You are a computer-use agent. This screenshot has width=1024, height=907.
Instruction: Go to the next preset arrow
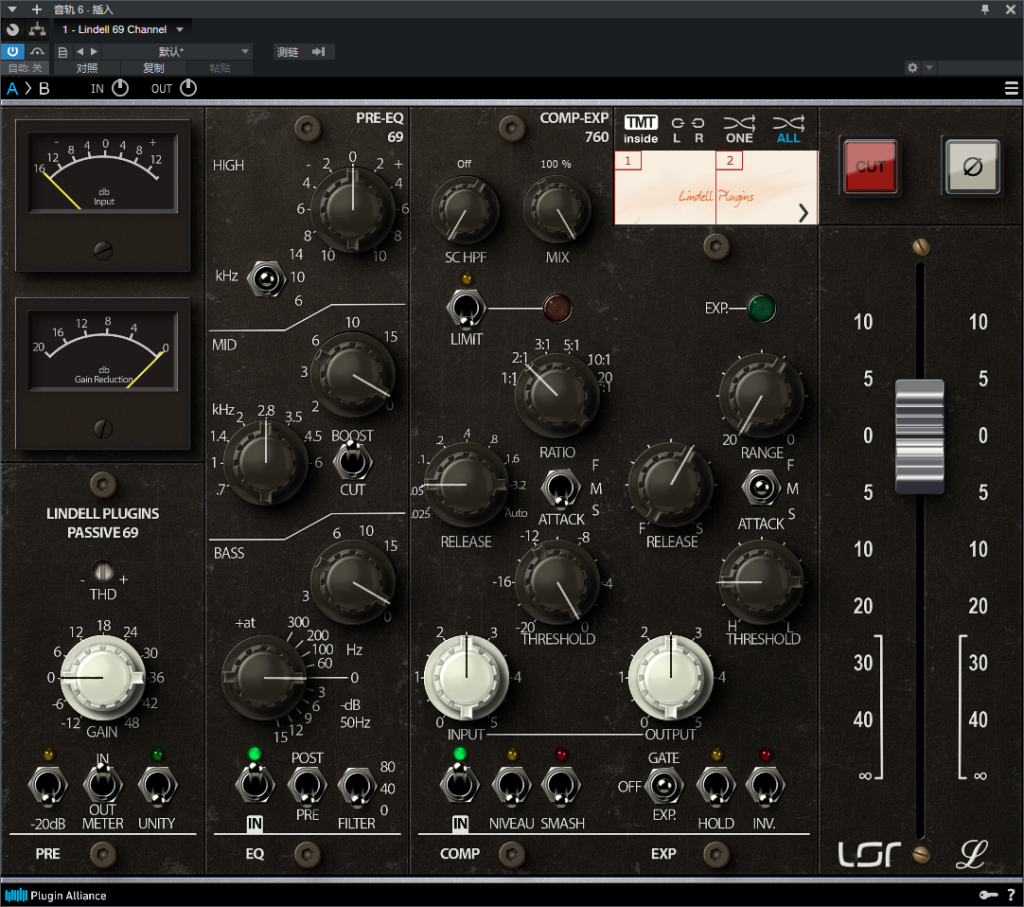(94, 51)
